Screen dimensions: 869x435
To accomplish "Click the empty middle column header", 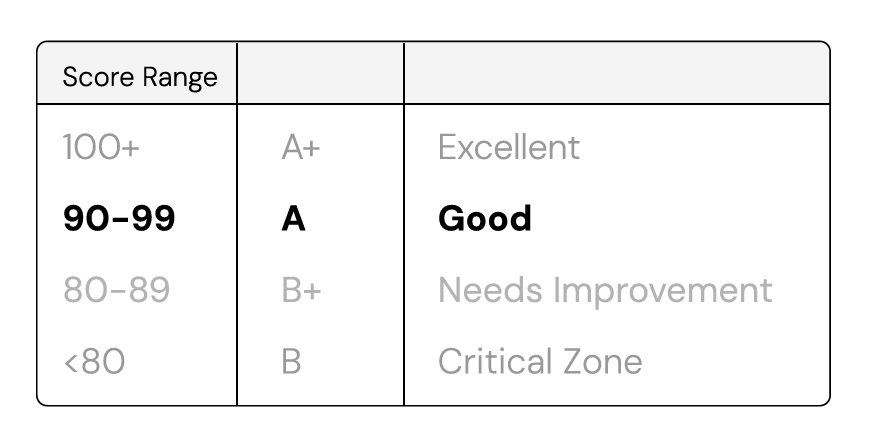I will [320, 73].
